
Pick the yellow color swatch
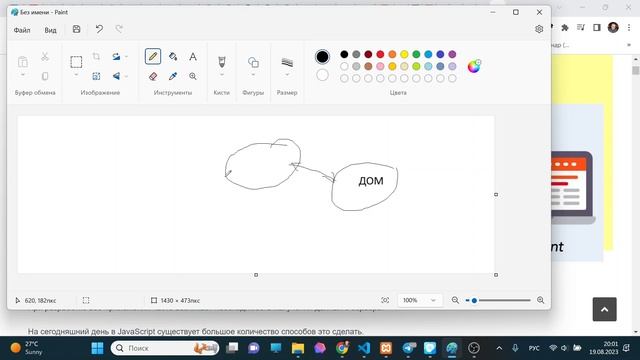click(x=404, y=54)
